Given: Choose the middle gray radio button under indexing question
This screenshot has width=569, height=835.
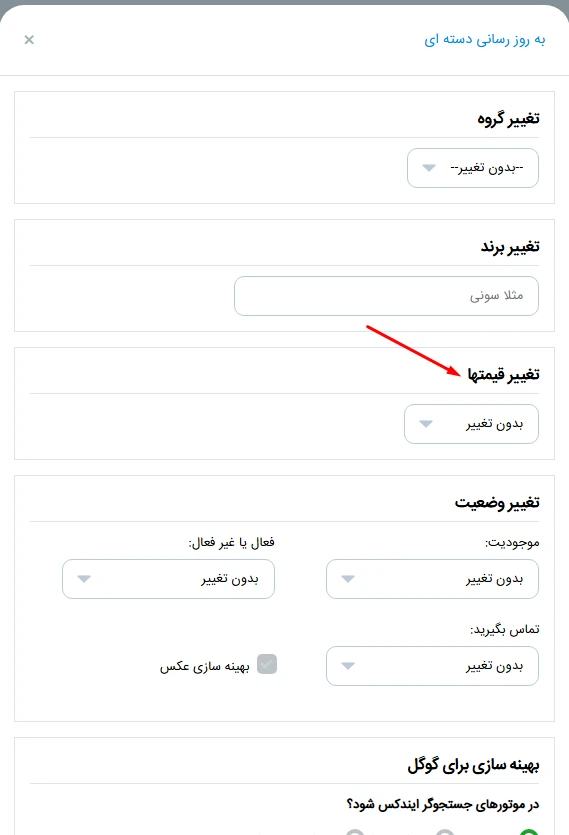Looking at the screenshot, I should coord(445,832).
